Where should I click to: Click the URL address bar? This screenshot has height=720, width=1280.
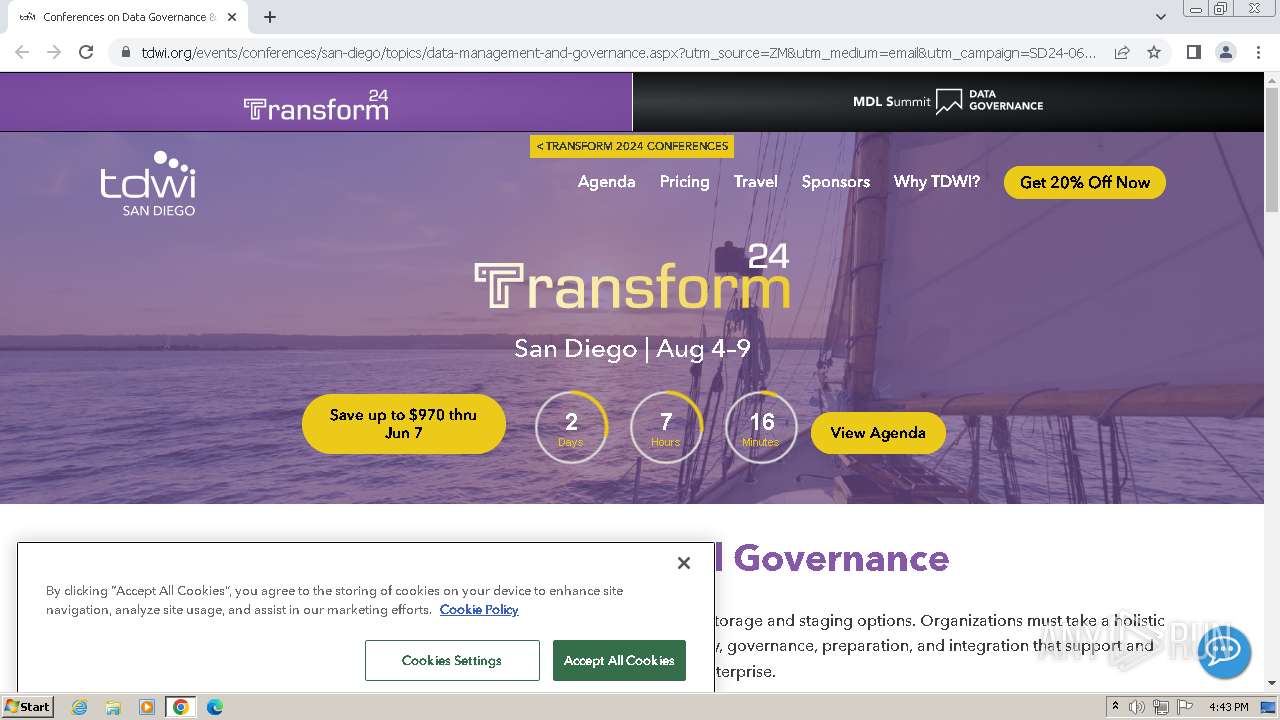click(x=618, y=52)
